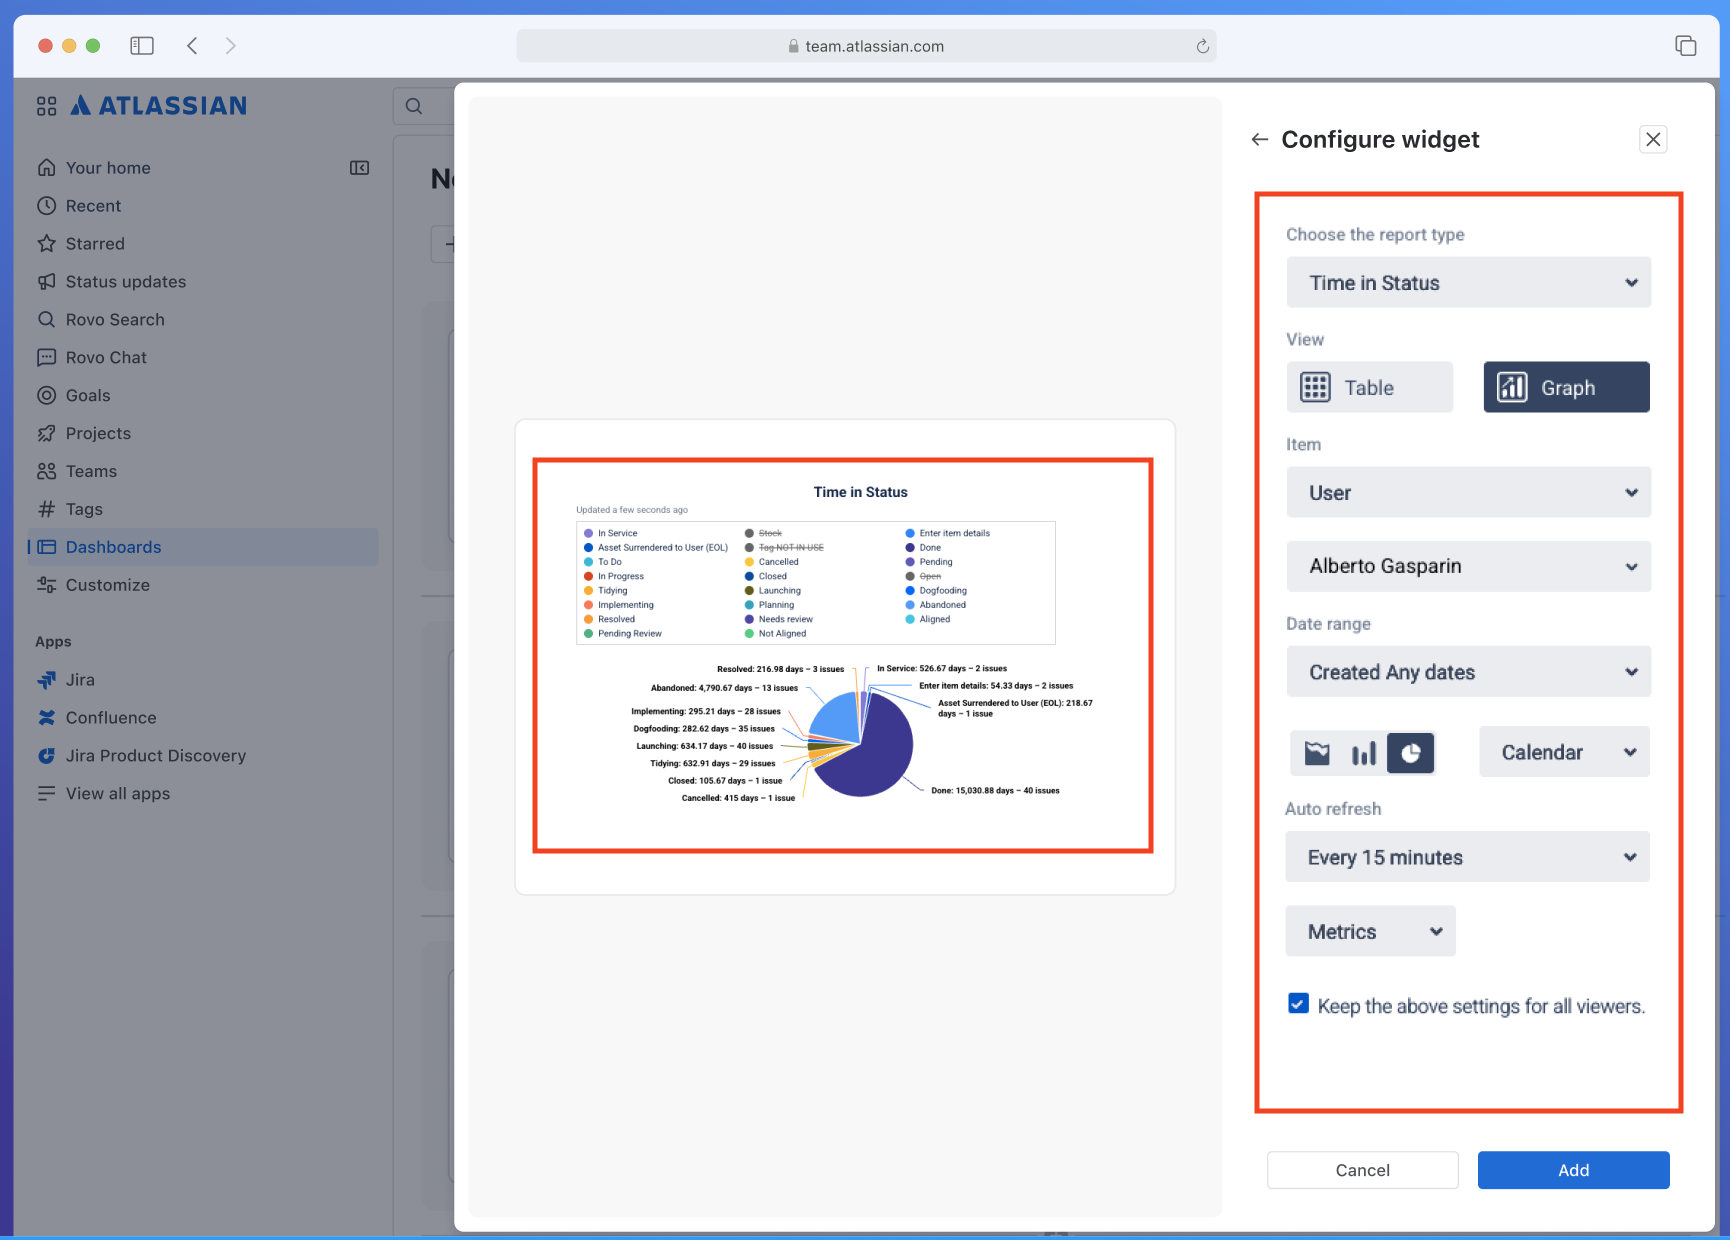Screen dimensions: 1730x1240
Task: Select the pie chart type icon
Action: [x=1410, y=753]
